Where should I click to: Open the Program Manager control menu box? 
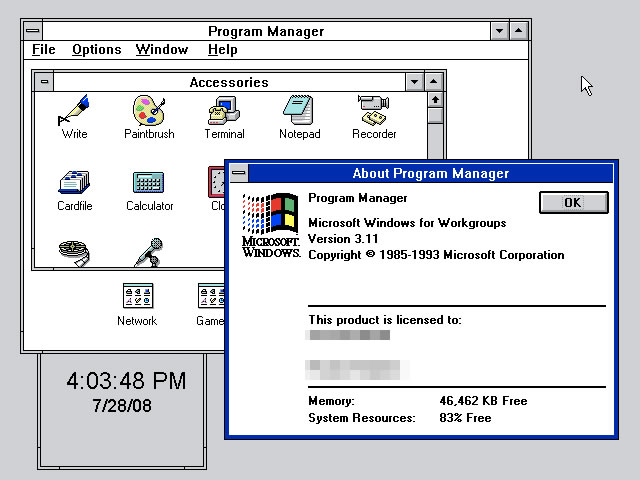pyautogui.click(x=32, y=30)
